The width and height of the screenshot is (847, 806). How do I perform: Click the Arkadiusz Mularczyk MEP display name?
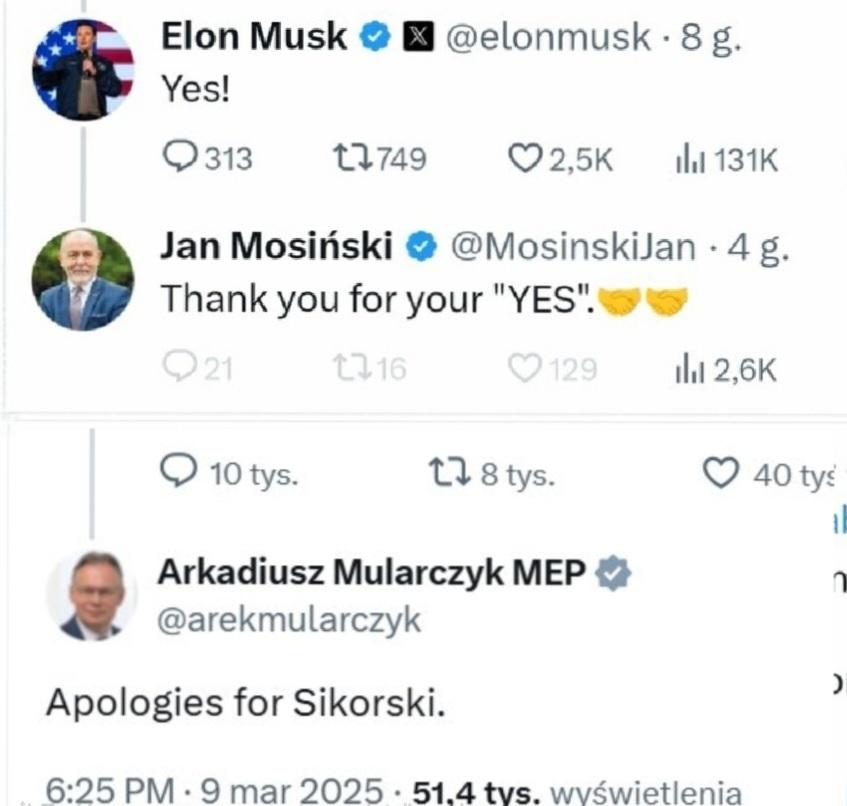coord(371,574)
